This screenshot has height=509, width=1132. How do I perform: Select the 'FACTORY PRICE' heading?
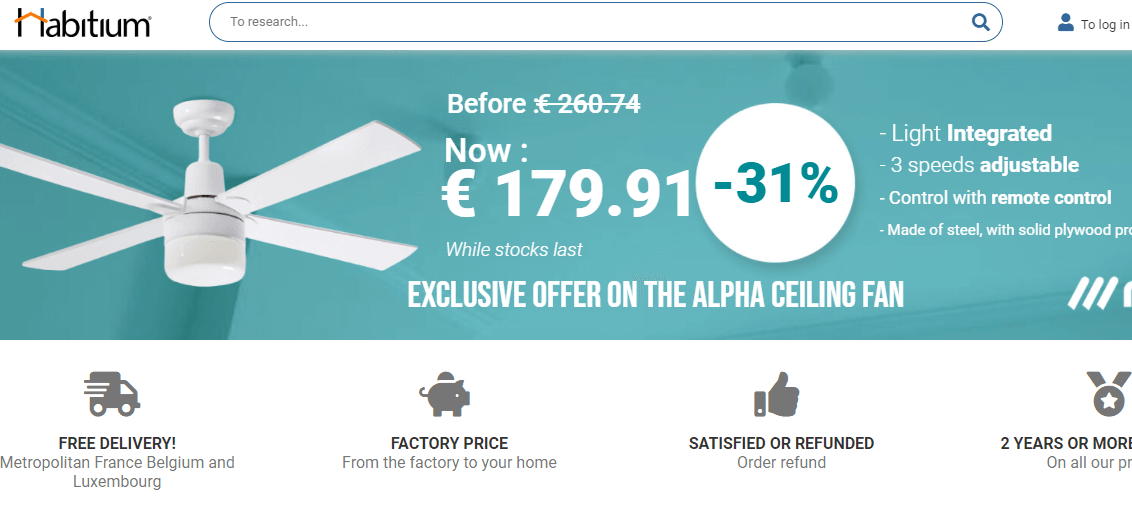point(449,443)
